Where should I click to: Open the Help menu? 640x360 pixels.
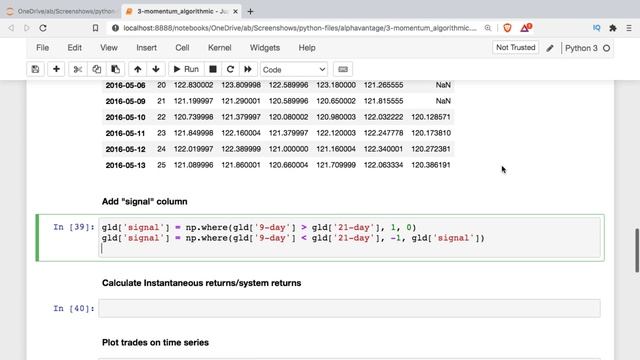click(x=307, y=48)
